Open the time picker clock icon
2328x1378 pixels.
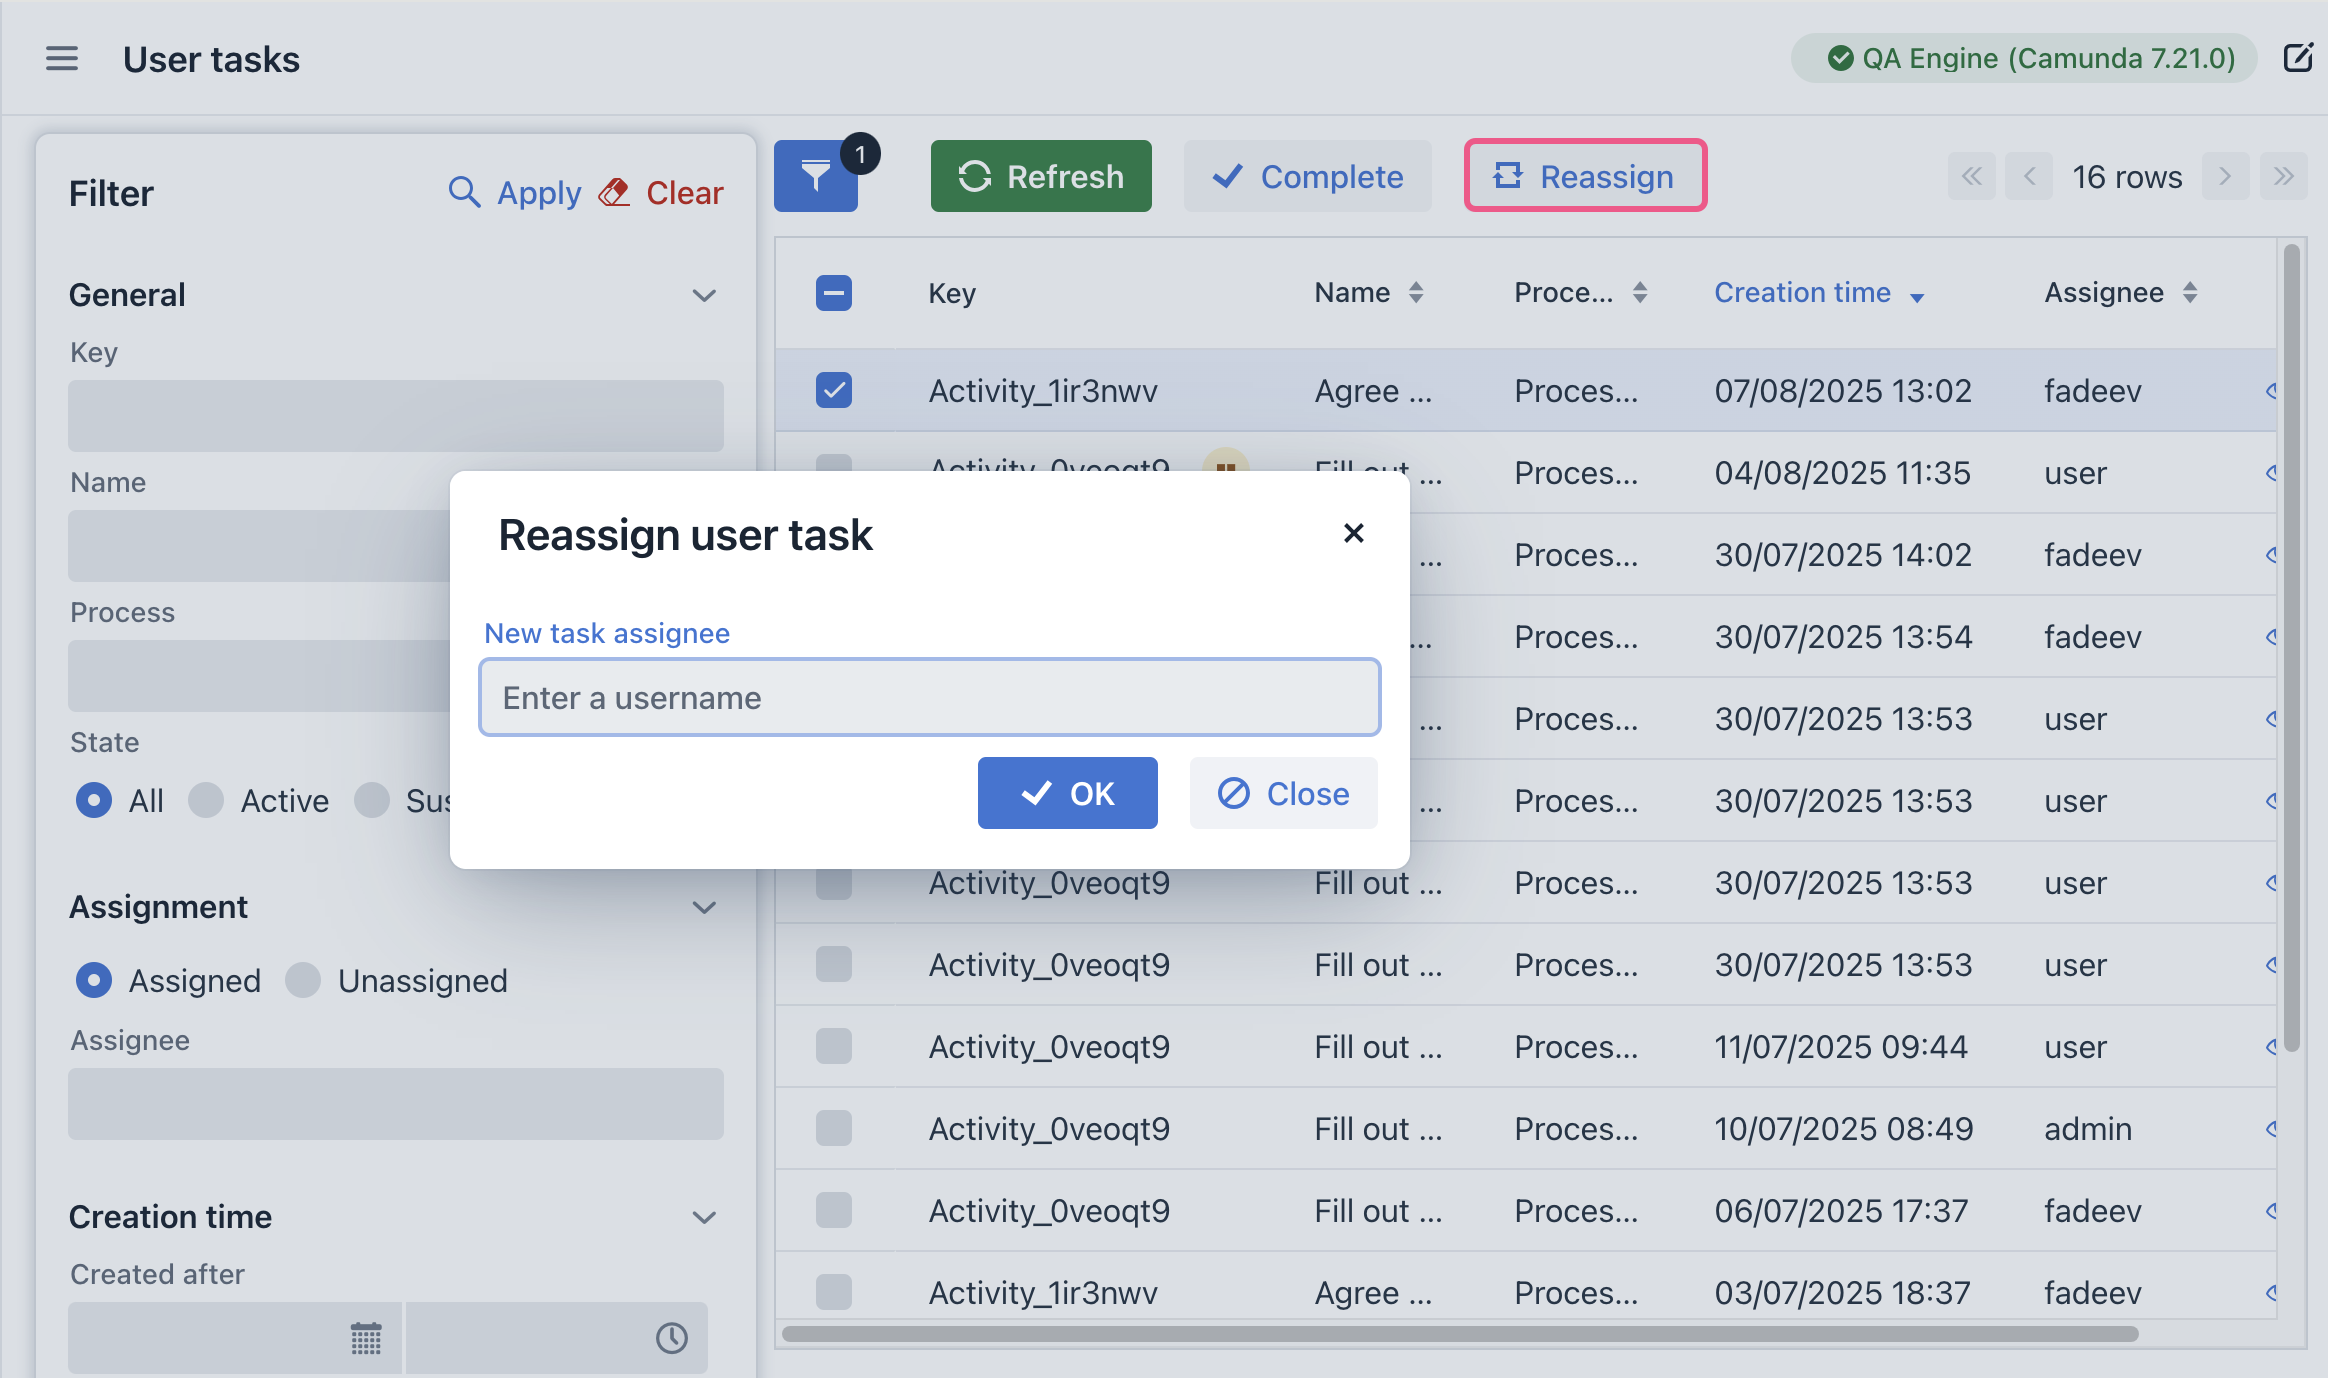pyautogui.click(x=672, y=1338)
